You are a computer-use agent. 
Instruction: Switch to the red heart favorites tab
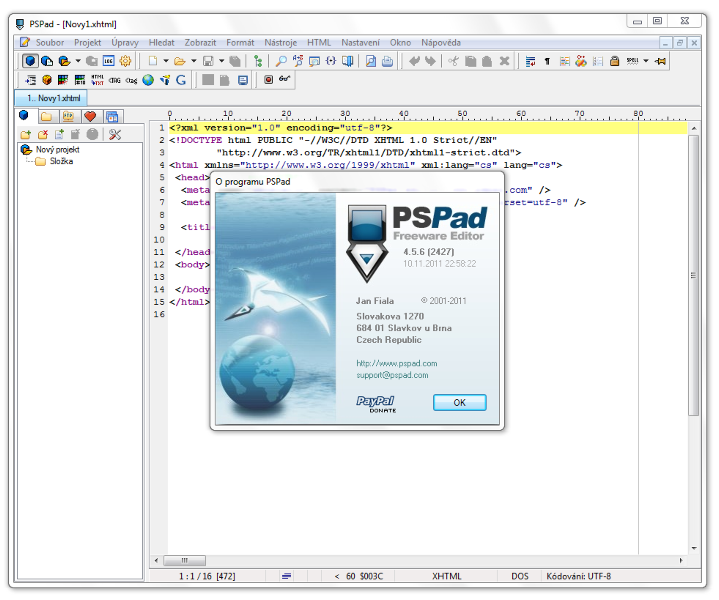pos(90,117)
